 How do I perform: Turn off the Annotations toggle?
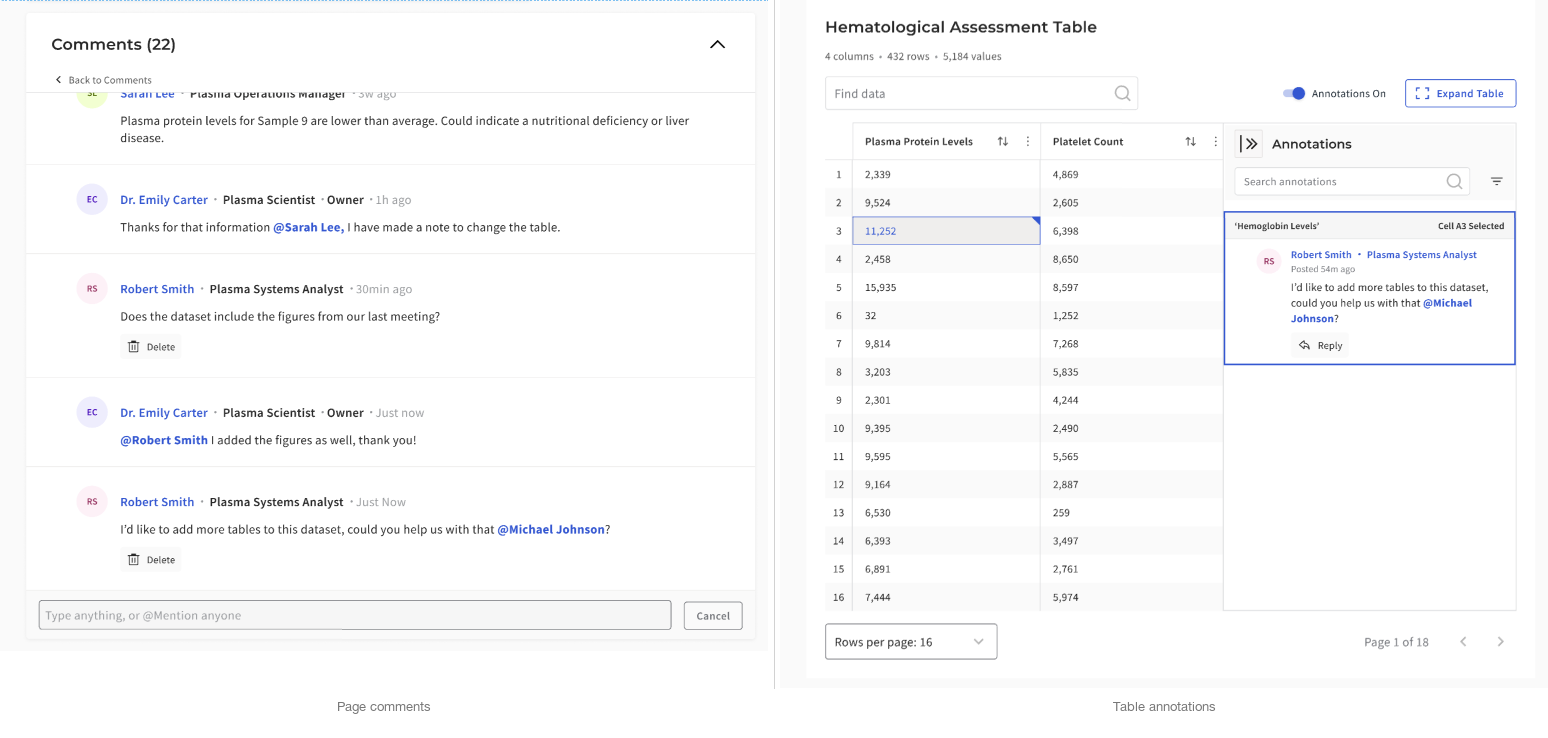point(1294,94)
